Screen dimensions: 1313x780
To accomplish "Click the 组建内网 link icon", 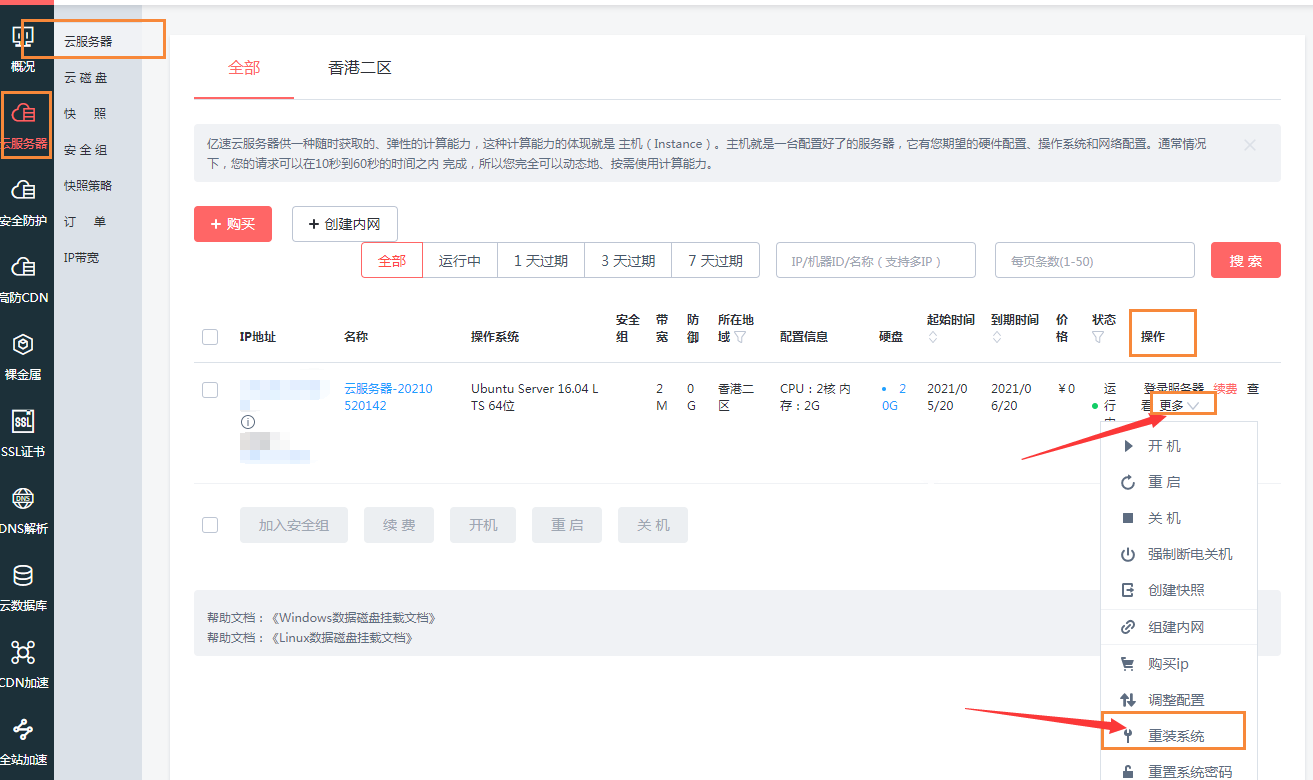I will pyautogui.click(x=1128, y=628).
